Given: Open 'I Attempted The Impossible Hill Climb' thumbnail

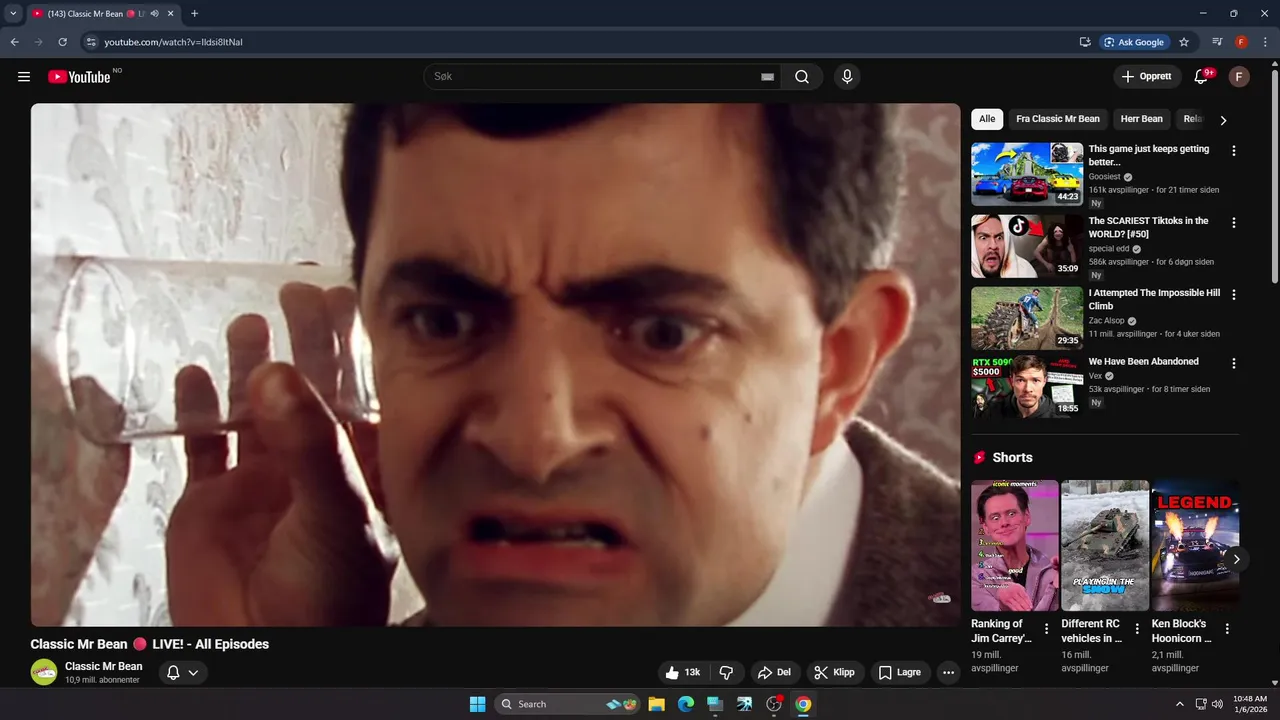Looking at the screenshot, I should point(1027,318).
